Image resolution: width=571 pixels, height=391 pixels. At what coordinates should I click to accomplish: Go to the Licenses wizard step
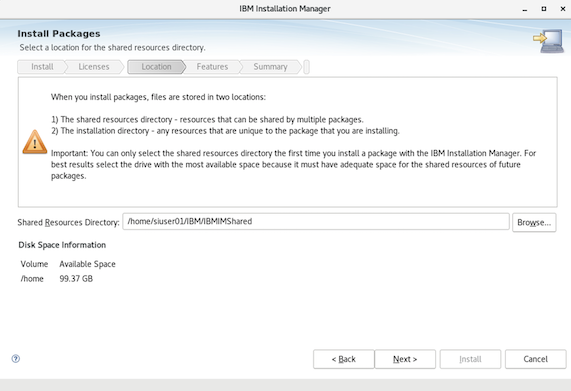click(94, 67)
